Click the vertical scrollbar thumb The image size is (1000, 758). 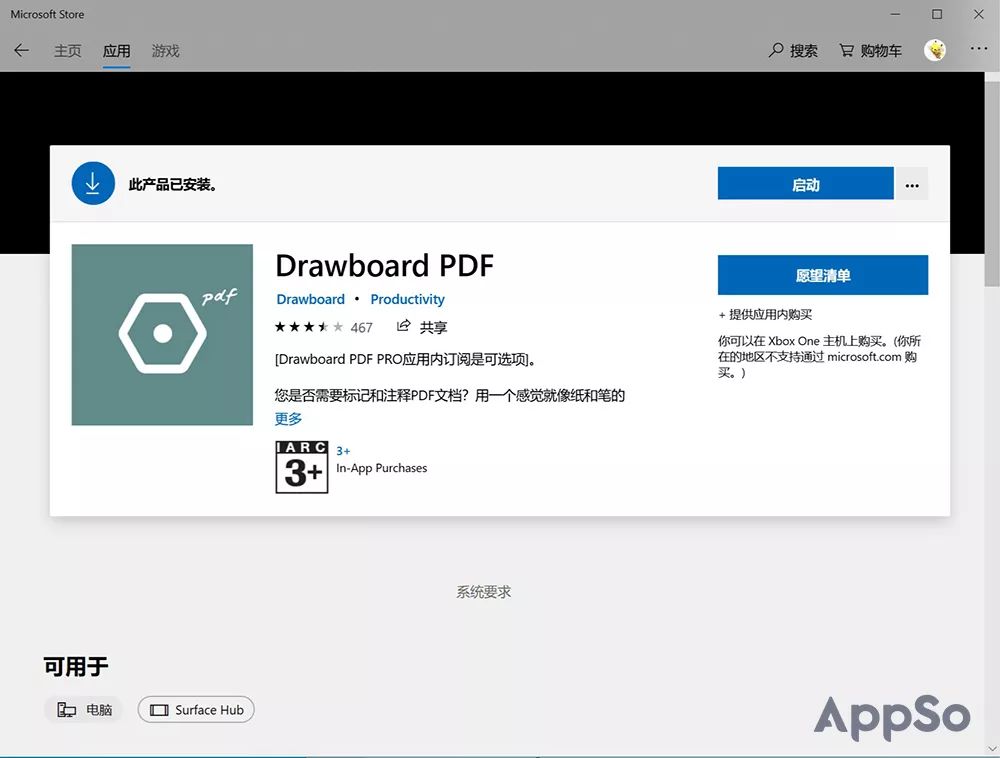coord(992,184)
